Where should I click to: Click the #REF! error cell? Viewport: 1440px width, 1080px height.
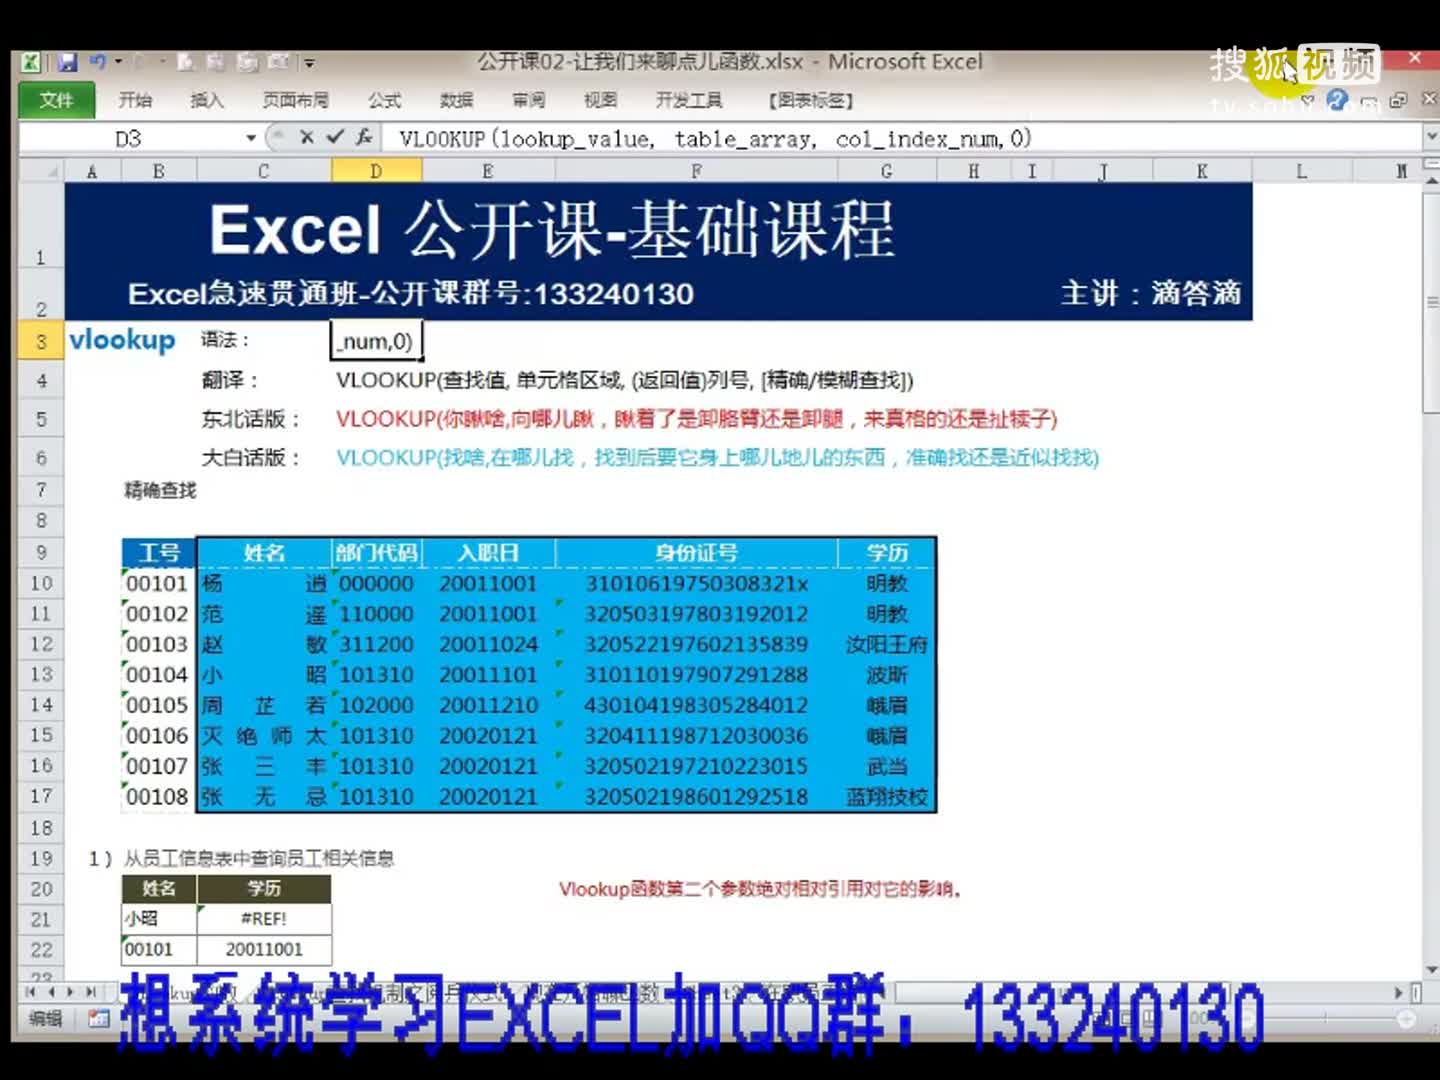pyautogui.click(x=264, y=918)
